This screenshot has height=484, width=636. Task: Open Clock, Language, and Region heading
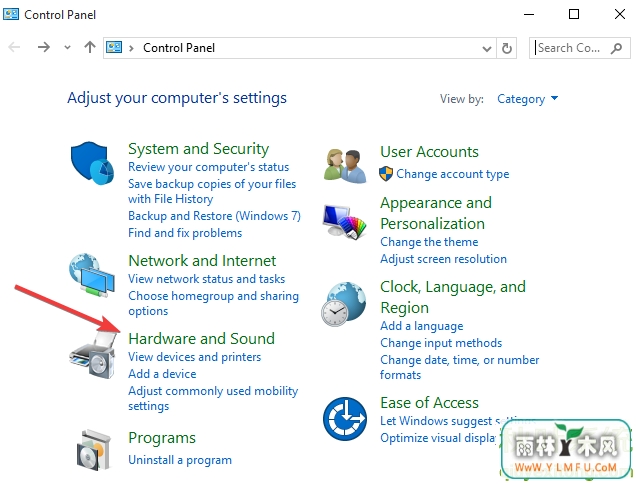[x=453, y=297]
